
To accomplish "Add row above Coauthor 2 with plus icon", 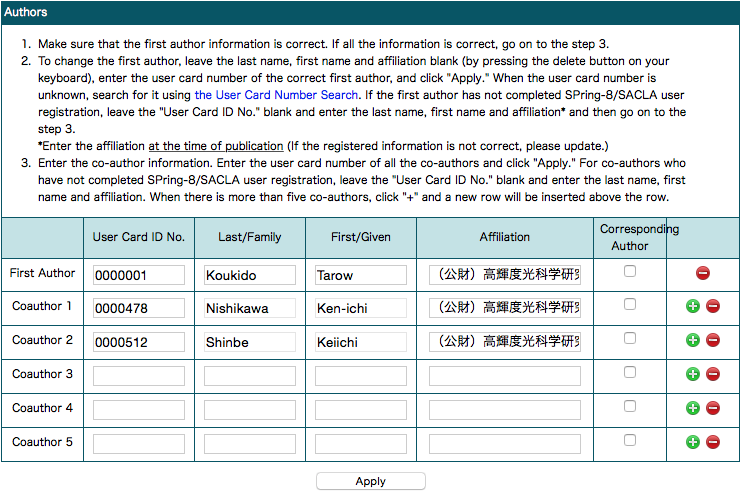I will tap(692, 341).
